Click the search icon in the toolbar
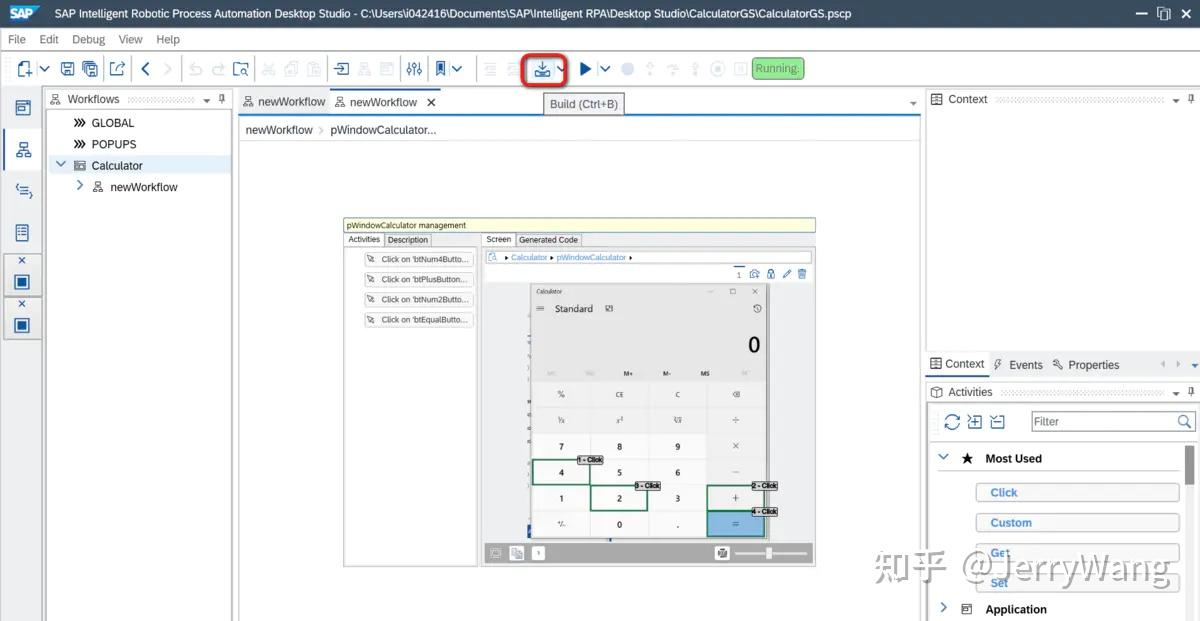This screenshot has height=621, width=1200. click(x=240, y=68)
